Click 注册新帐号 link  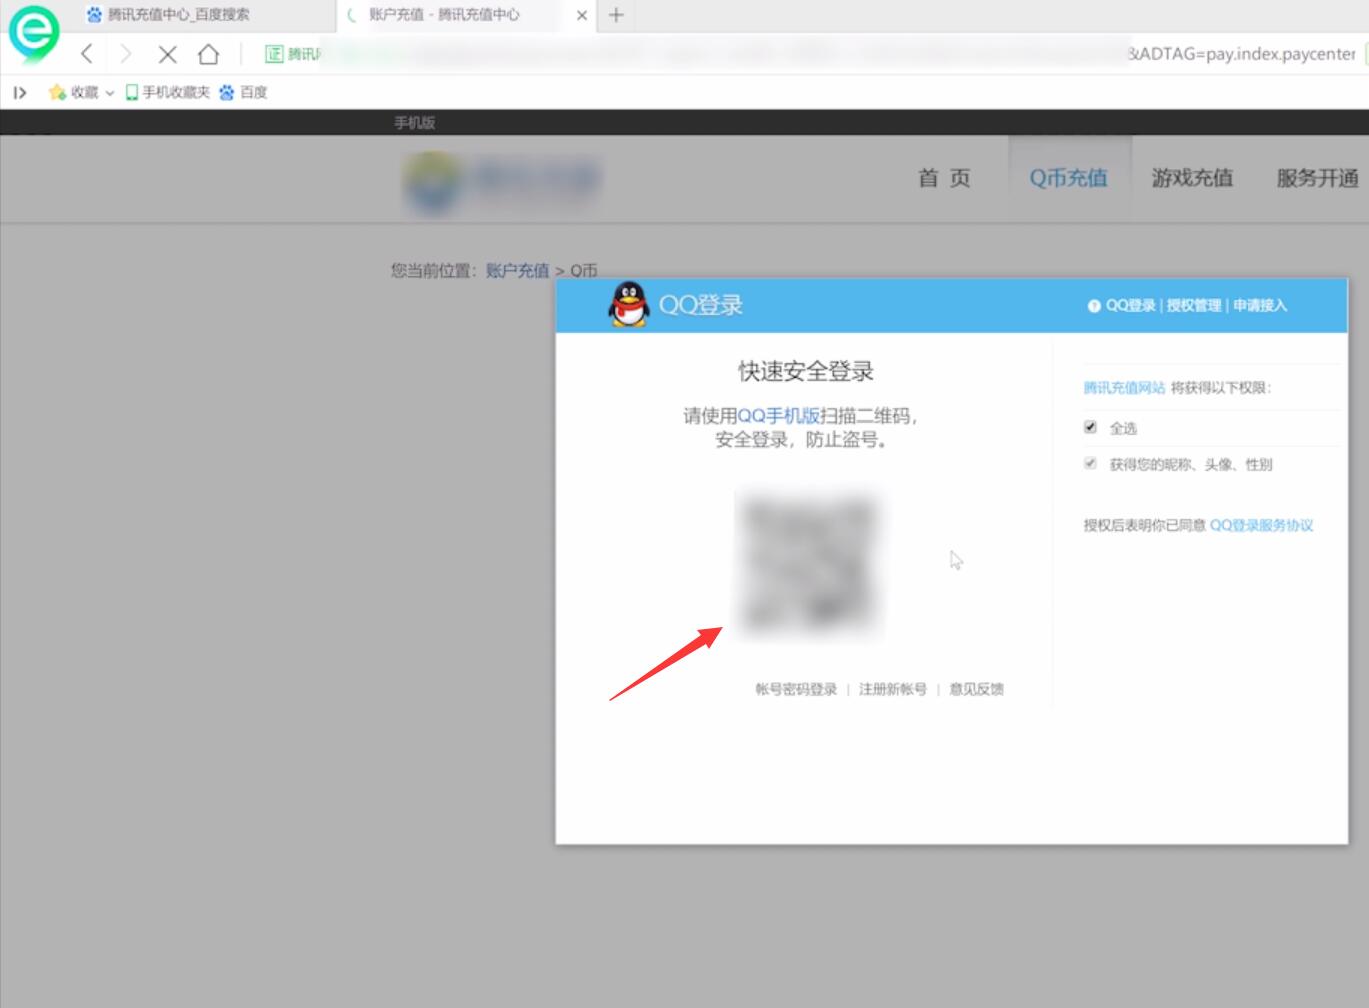point(893,689)
